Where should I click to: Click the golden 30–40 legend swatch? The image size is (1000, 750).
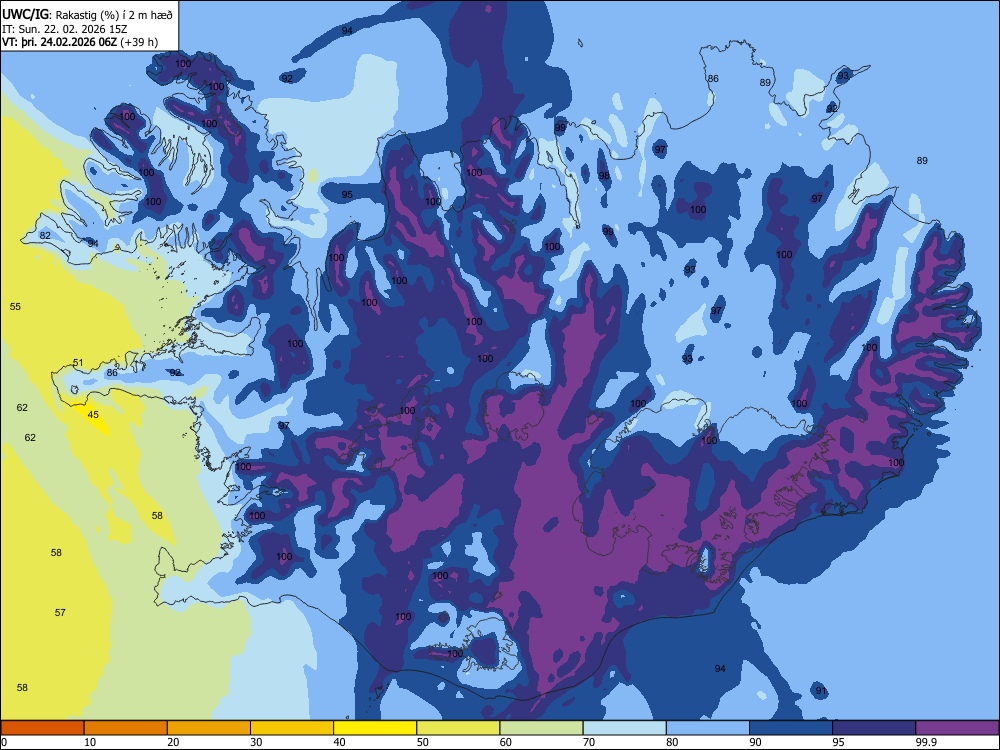(x=292, y=728)
